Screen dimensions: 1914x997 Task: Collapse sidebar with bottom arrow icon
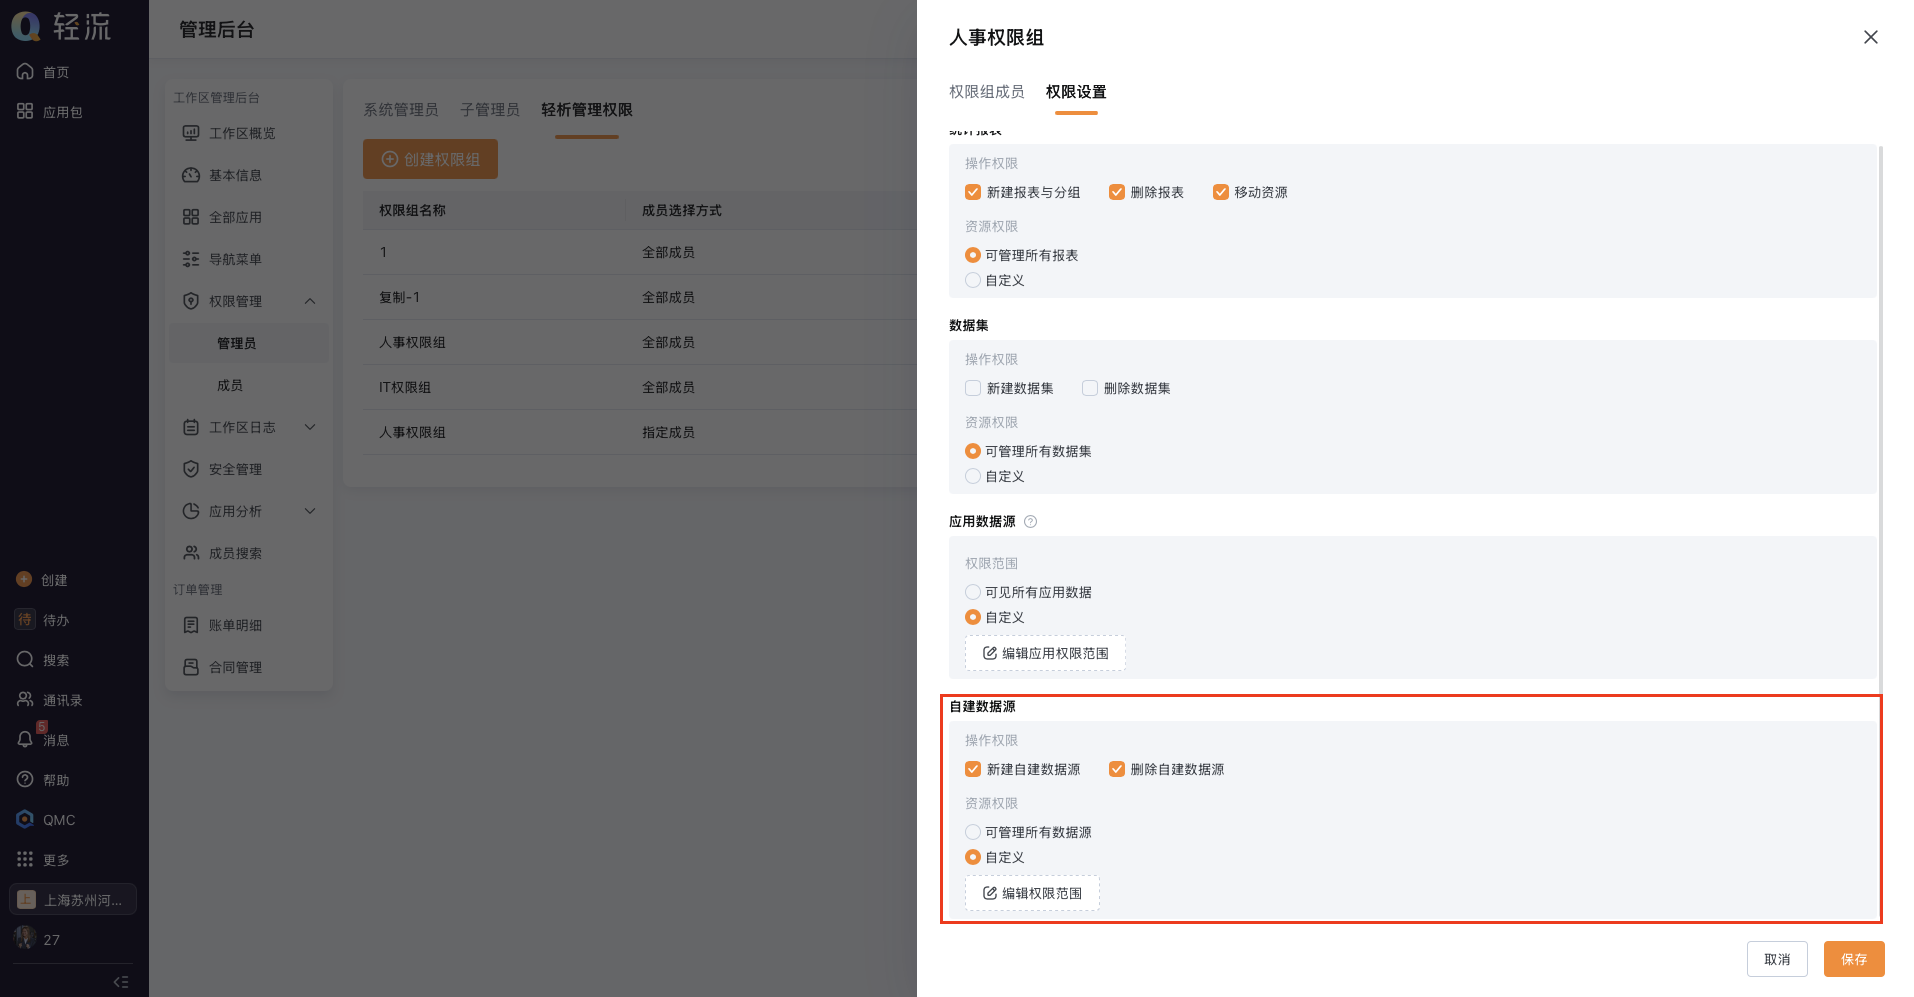[x=121, y=982]
